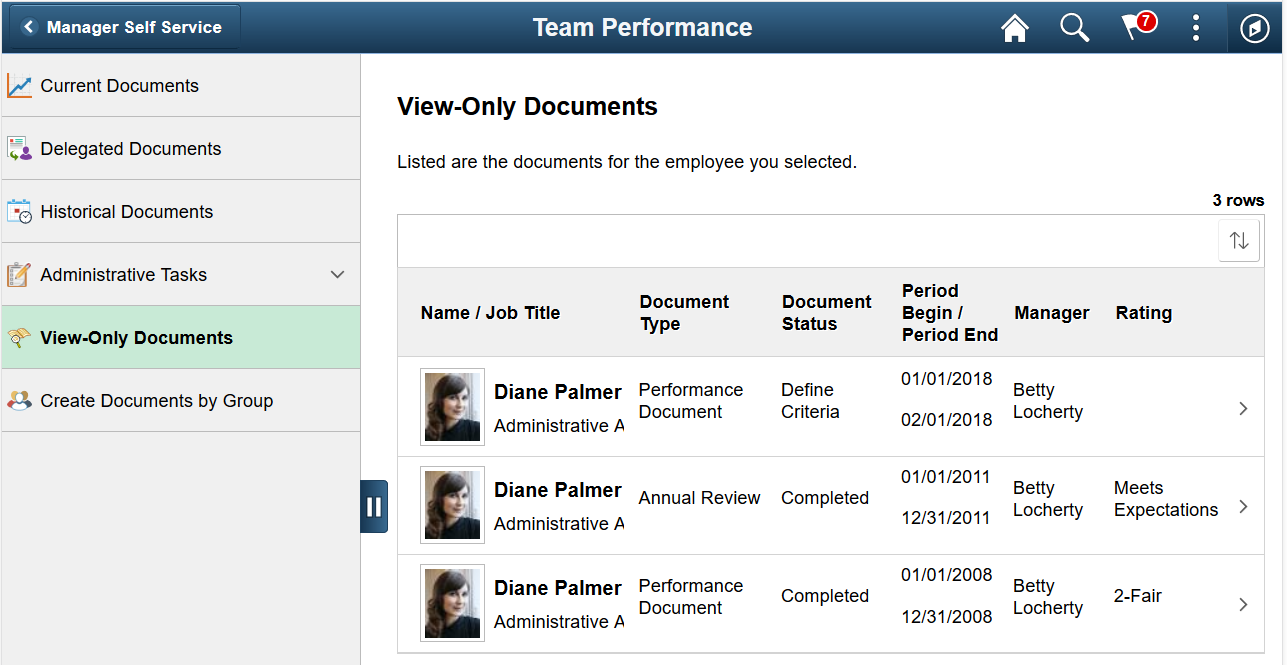Click the Administrative Tasks notepad icon
Viewport: 1287px width, 665px height.
[19, 275]
